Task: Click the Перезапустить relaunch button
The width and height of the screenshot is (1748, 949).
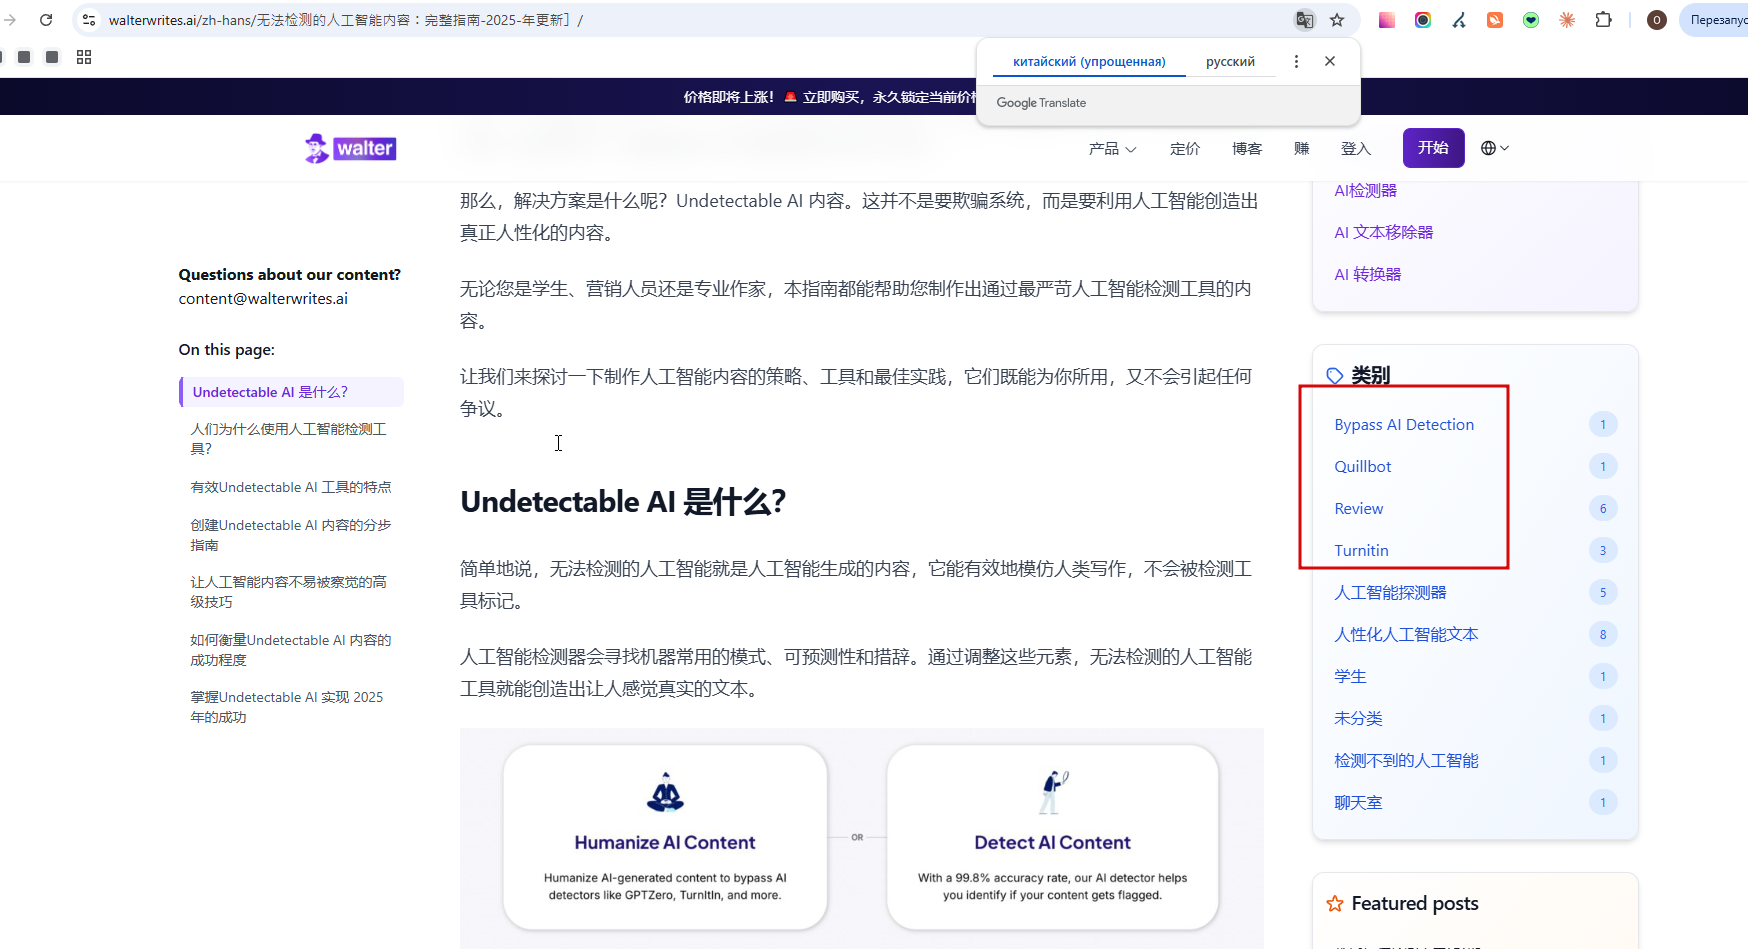Action: [x=1714, y=20]
